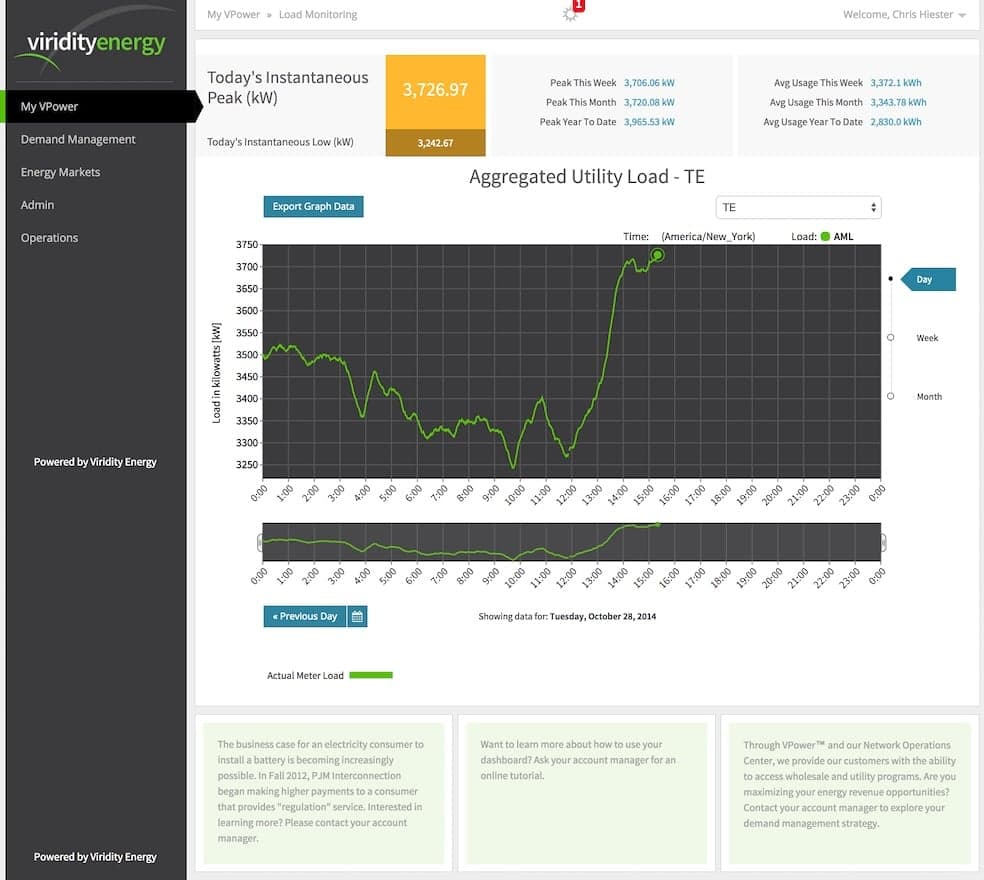Open the calendar date picker icon

358,616
